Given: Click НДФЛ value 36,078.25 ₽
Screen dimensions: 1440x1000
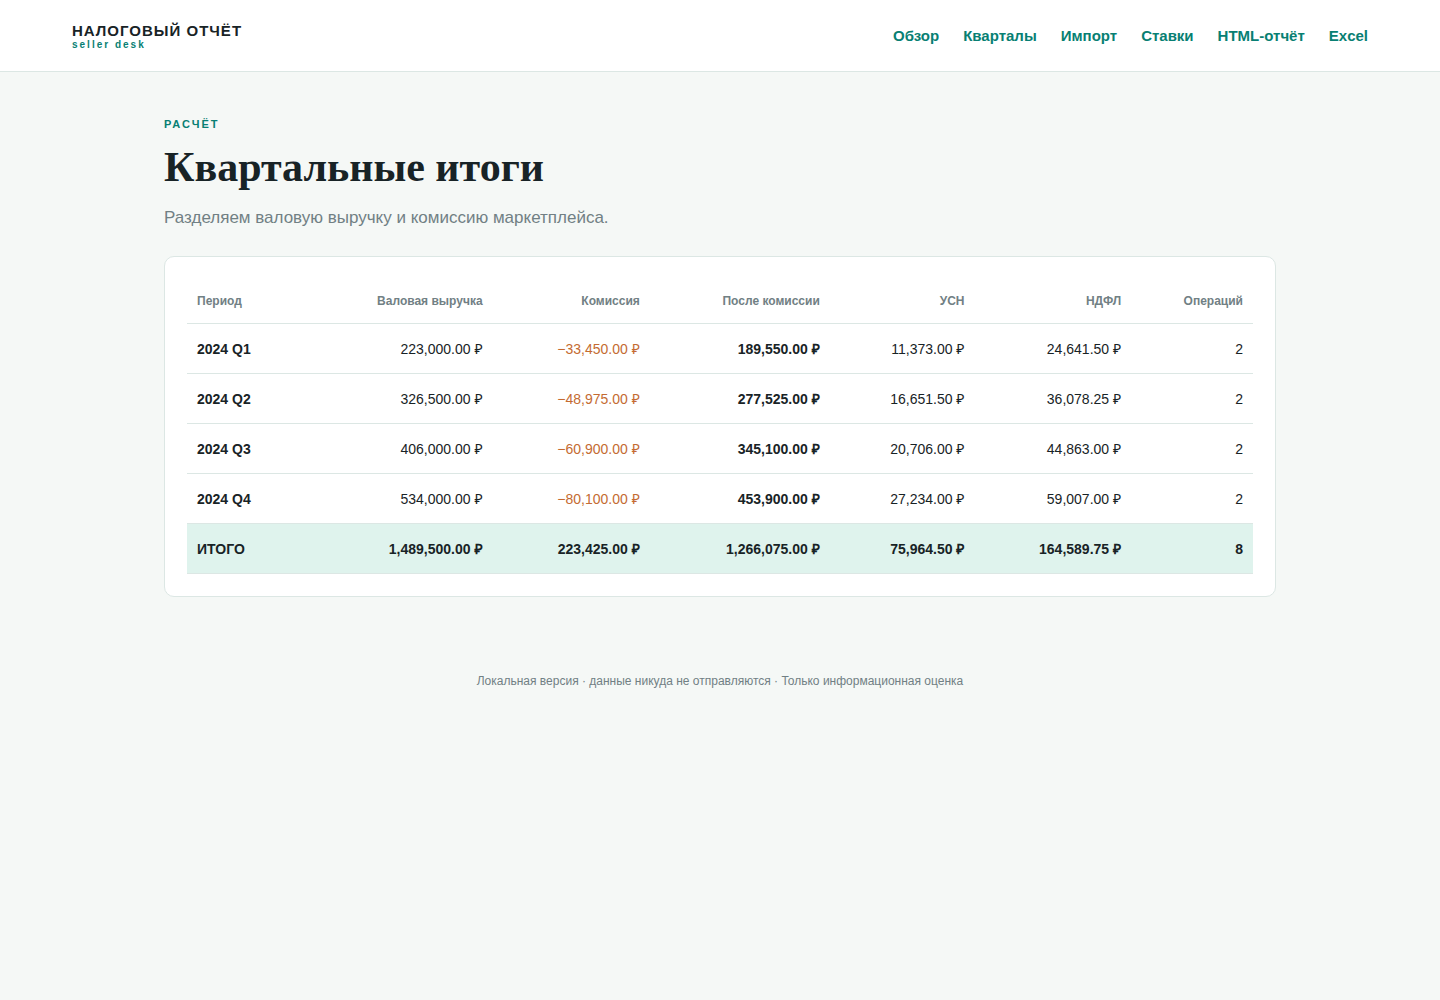Looking at the screenshot, I should pyautogui.click(x=1083, y=399).
